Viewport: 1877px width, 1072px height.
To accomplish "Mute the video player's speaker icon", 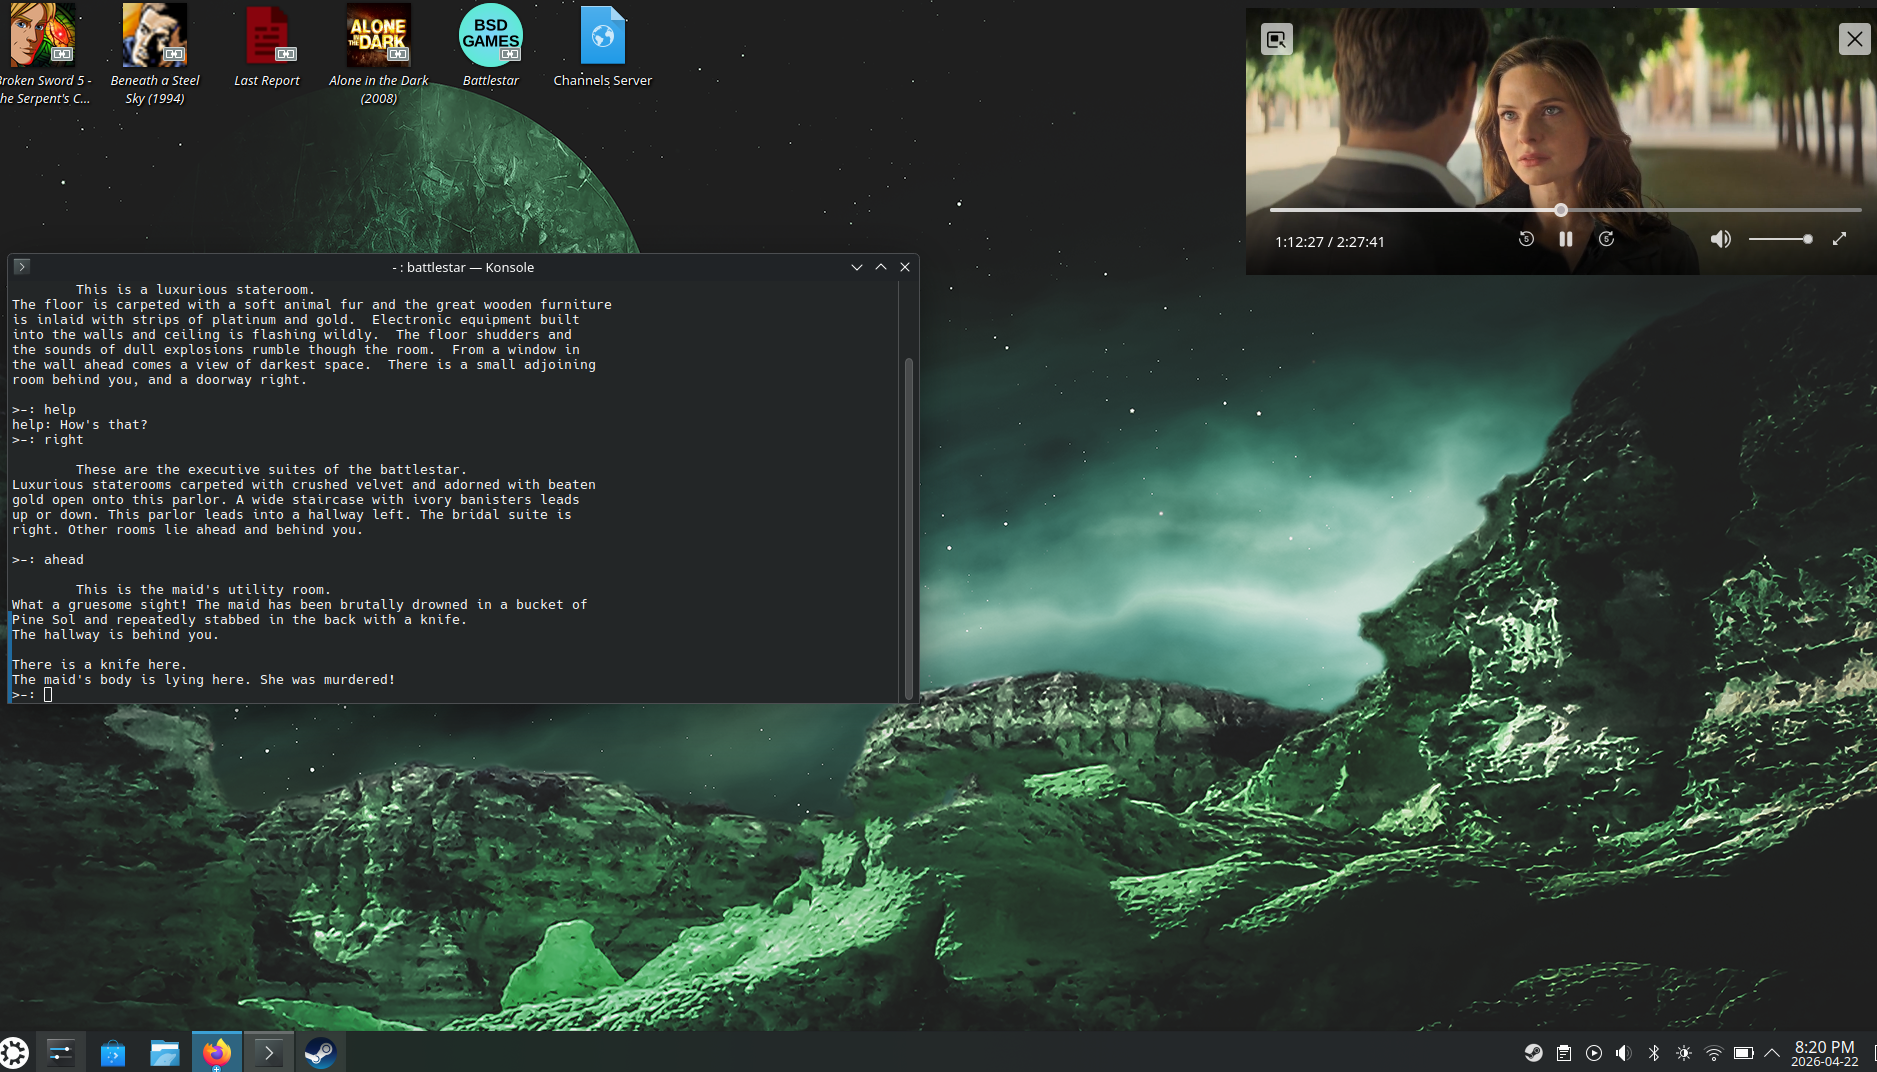I will pos(1720,239).
